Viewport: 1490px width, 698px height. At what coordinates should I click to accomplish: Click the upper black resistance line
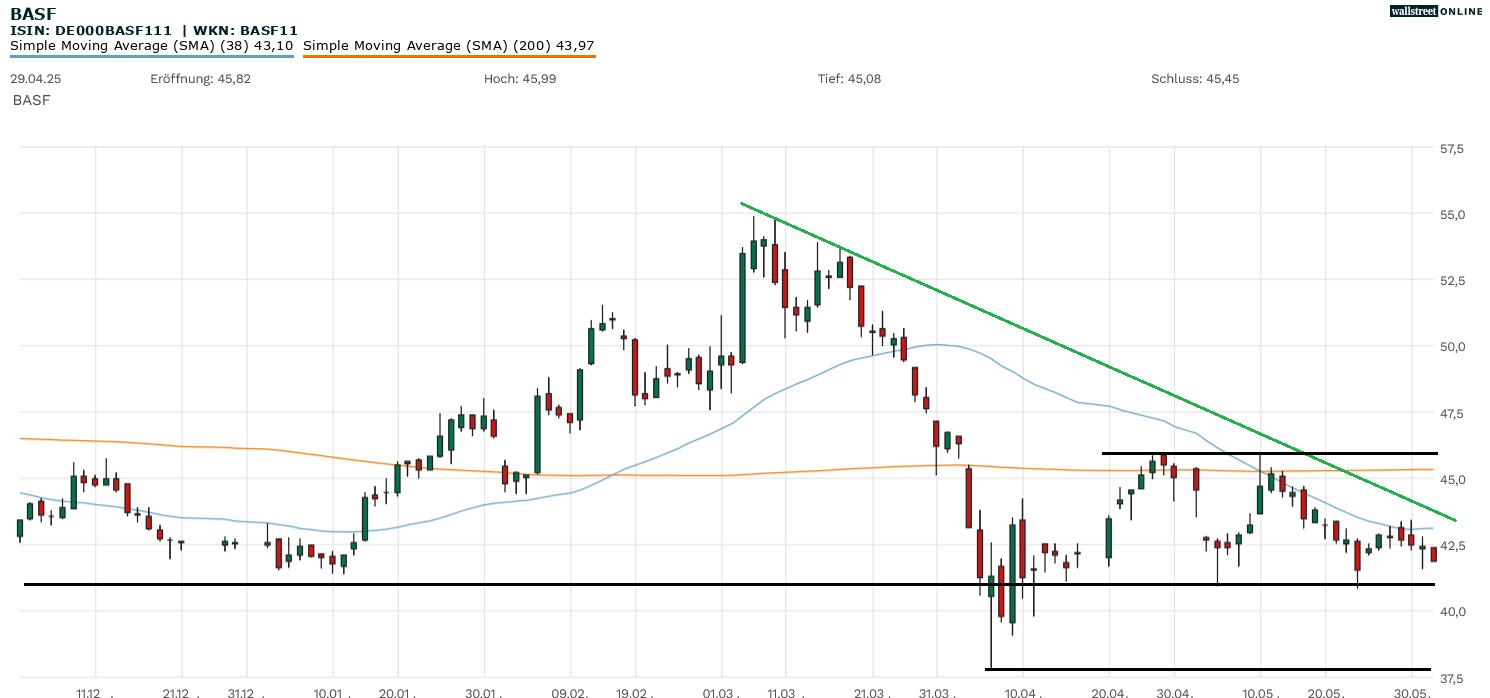pos(1270,452)
